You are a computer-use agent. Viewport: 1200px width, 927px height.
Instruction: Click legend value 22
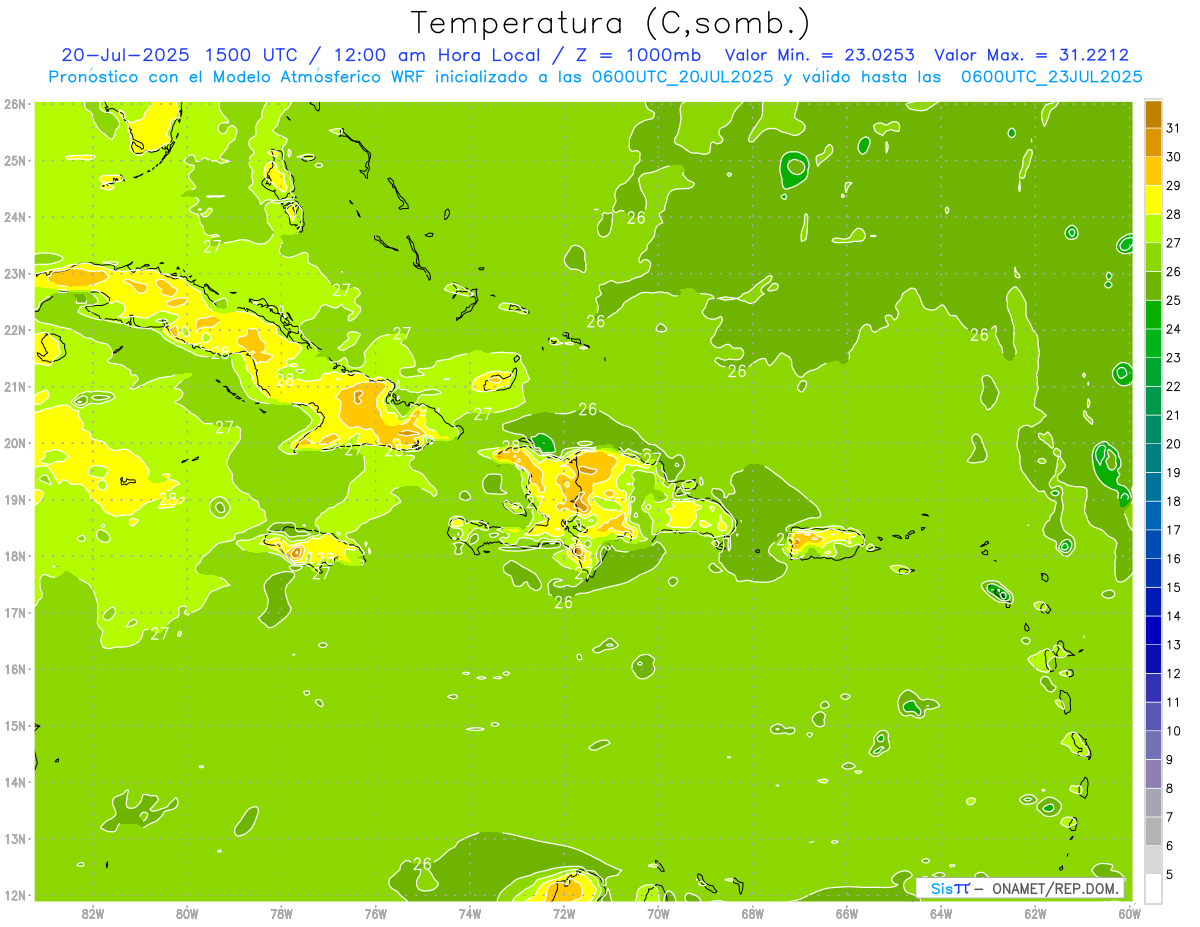[x=1173, y=386]
